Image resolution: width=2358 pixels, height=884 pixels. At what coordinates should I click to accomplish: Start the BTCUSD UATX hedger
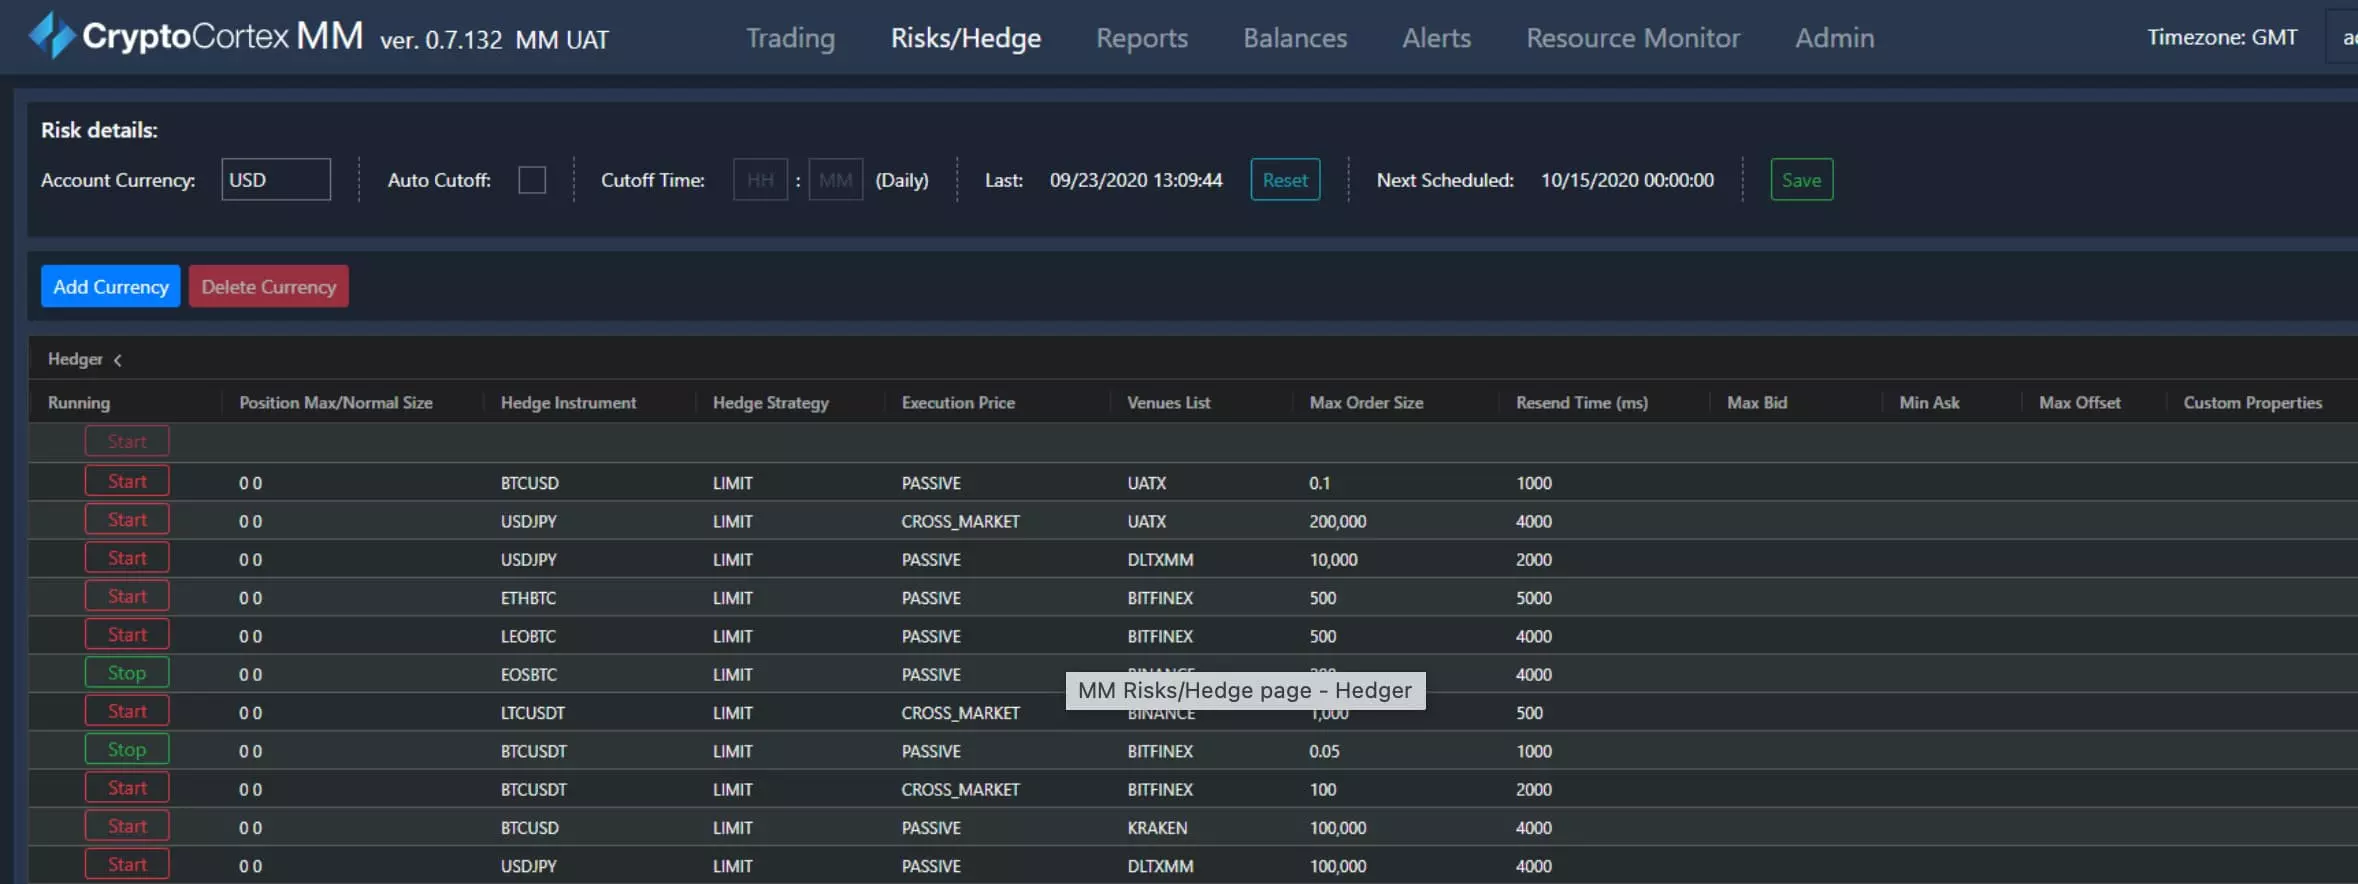tap(127, 481)
